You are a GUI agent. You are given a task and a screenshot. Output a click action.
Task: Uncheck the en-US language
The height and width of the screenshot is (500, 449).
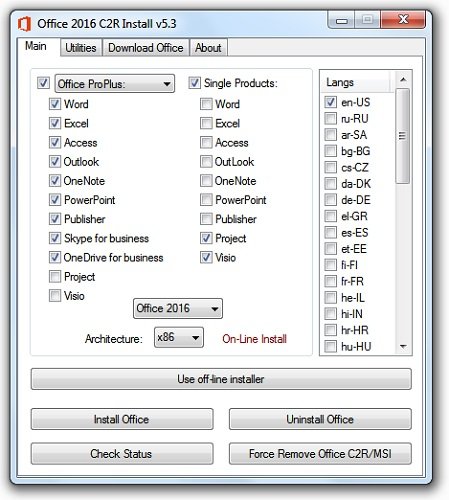[x=330, y=102]
